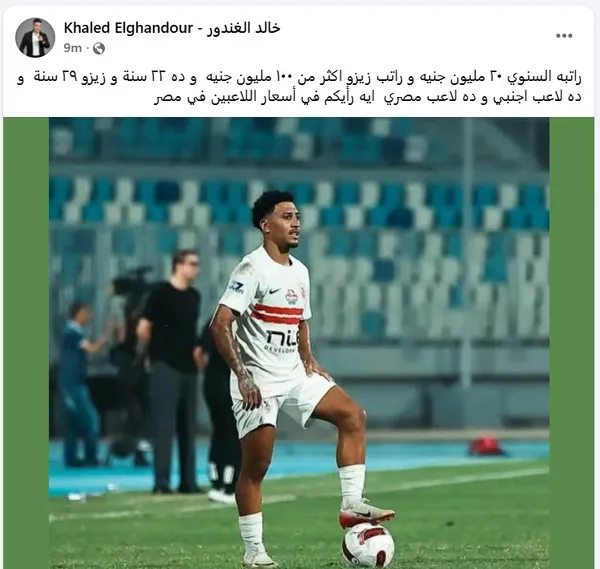Click the sleeve badge on the player's arm
Viewport: 600px width, 569px height.
(236, 287)
